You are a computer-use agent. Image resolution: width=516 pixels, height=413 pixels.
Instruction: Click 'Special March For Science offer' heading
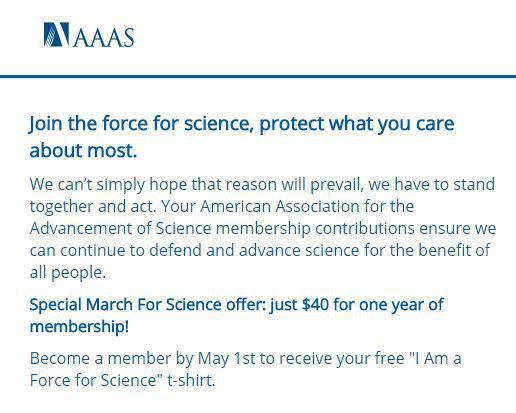coord(147,304)
